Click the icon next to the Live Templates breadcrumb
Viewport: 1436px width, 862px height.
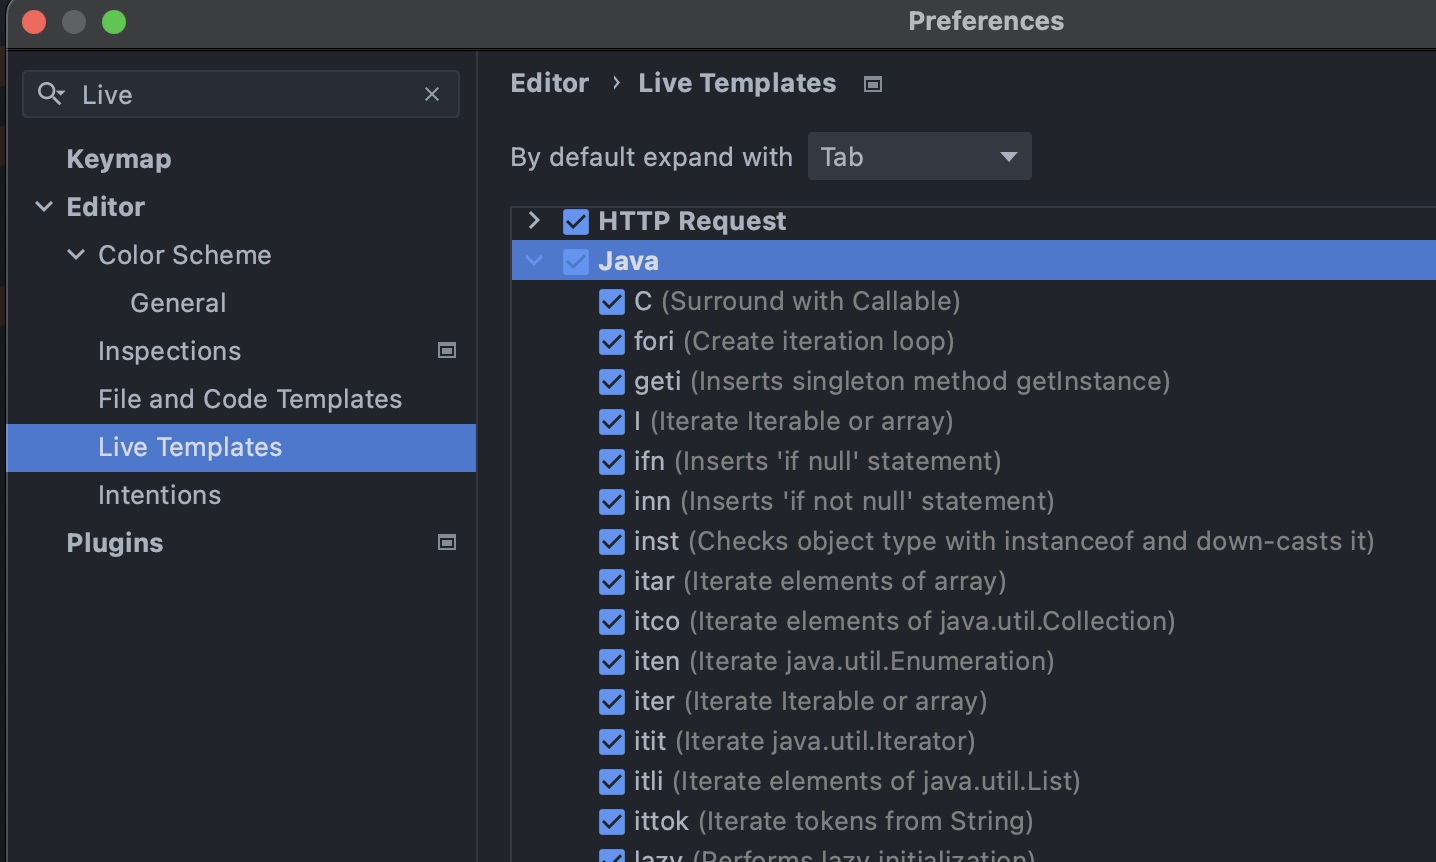click(873, 84)
